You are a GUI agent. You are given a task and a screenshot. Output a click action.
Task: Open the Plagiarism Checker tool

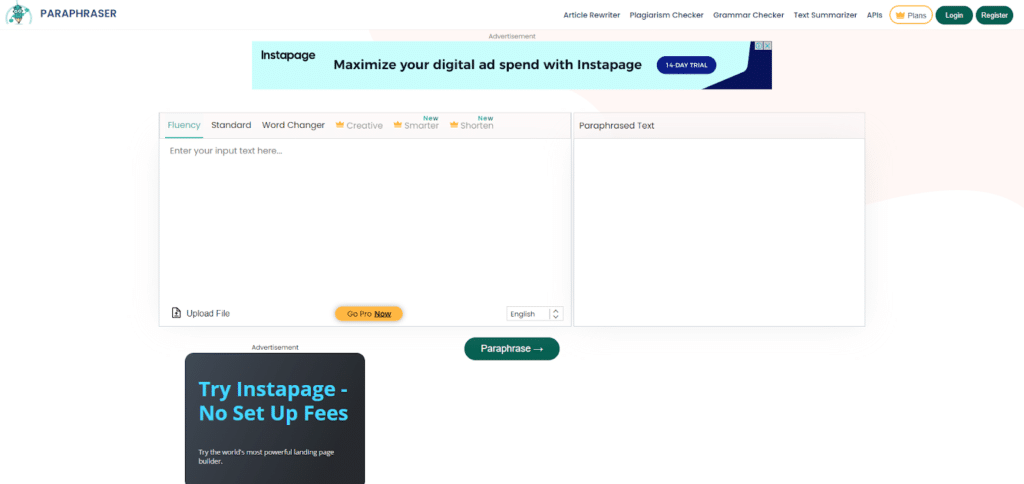(667, 15)
